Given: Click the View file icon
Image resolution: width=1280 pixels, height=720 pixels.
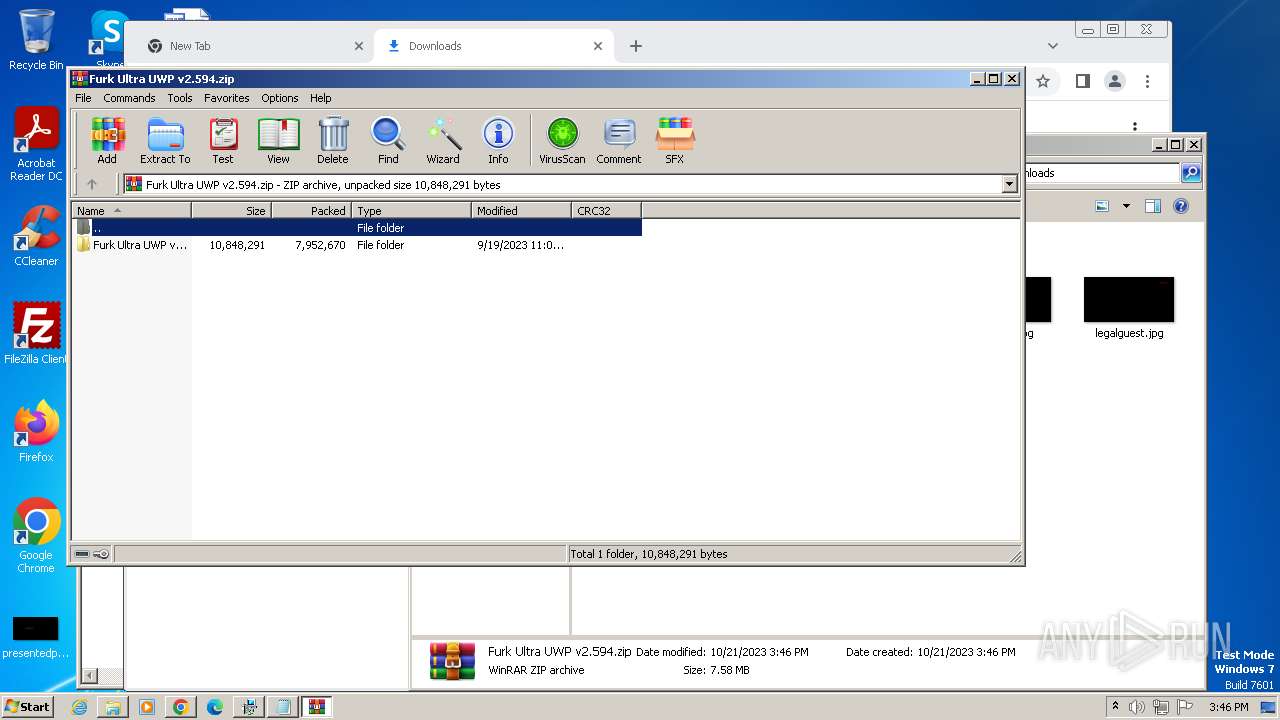Looking at the screenshot, I should coord(278,140).
